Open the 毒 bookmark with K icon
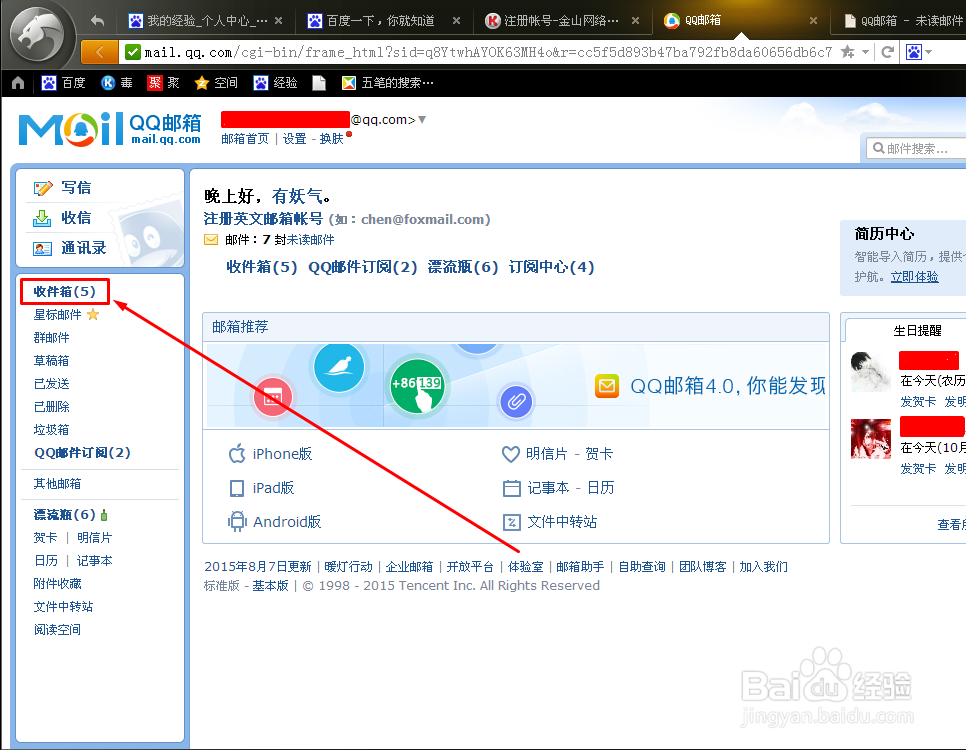Viewport: 966px width, 750px height. click(117, 83)
